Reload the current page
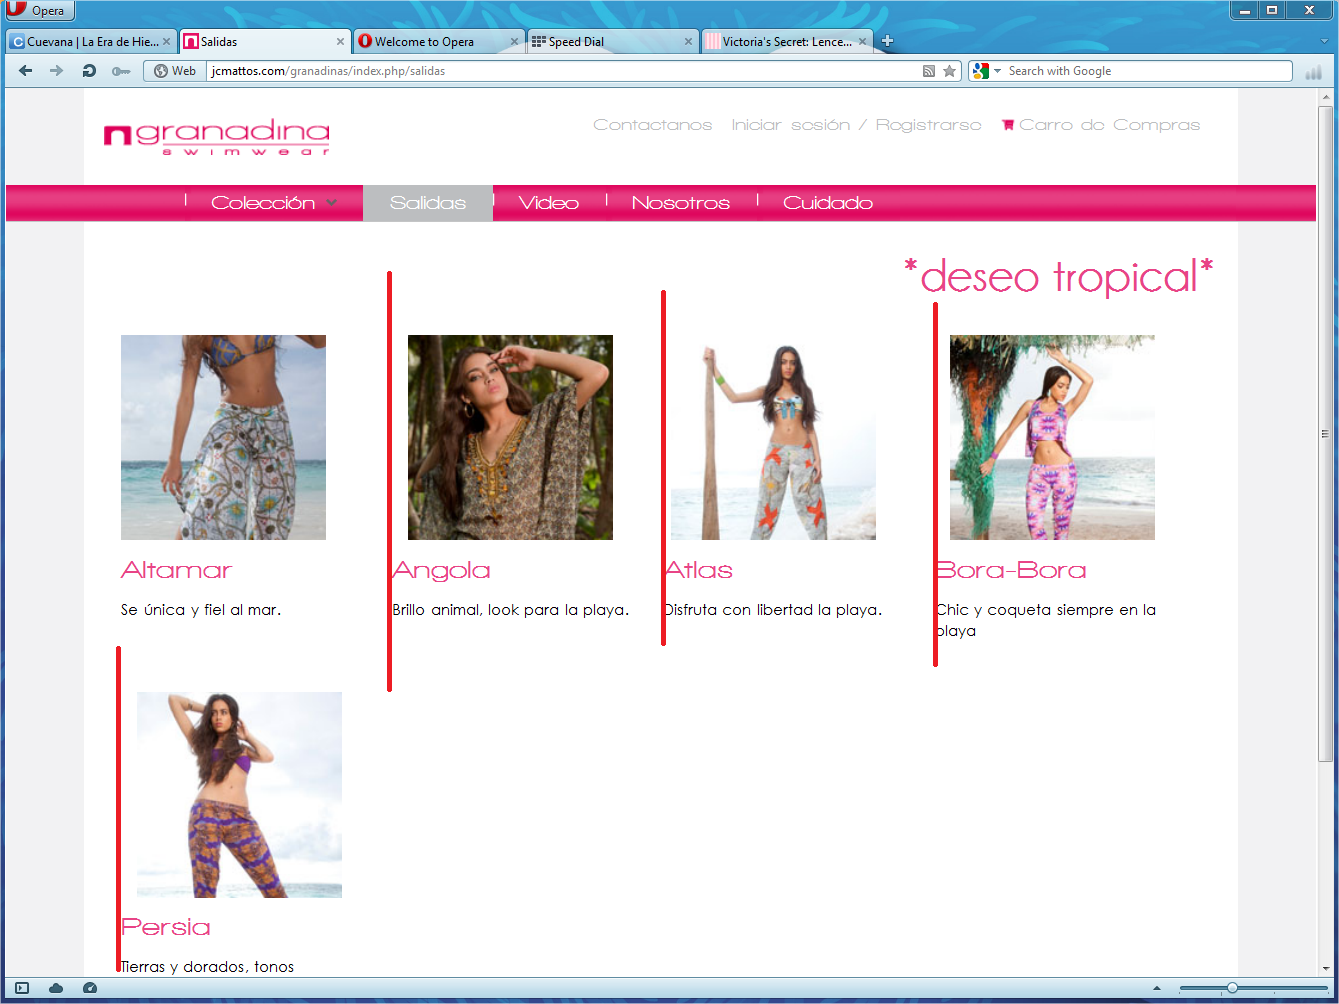Viewport: 1339px width, 1004px height. point(89,71)
